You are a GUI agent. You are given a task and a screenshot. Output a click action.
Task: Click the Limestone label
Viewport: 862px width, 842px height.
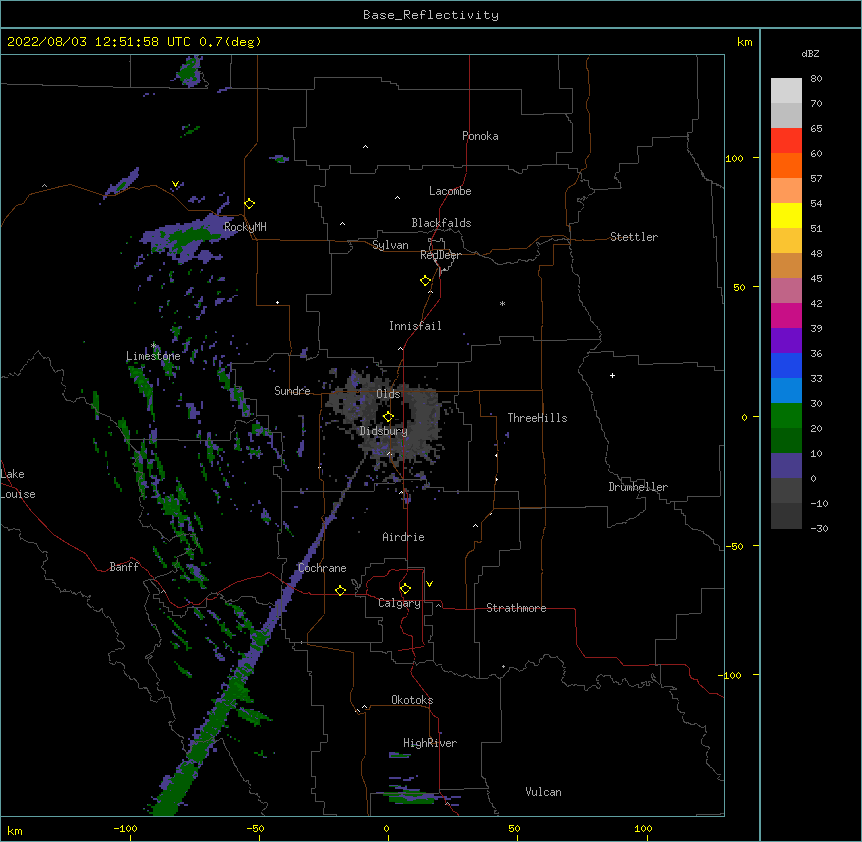pos(153,356)
